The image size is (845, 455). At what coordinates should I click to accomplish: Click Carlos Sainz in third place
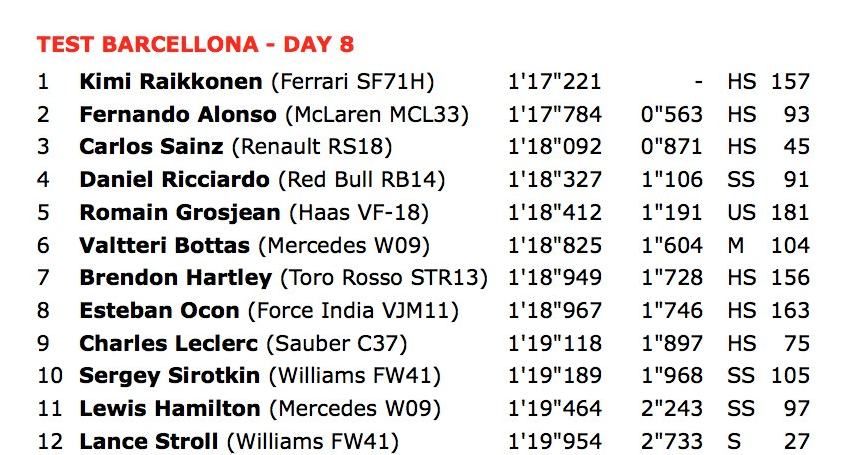(151, 147)
